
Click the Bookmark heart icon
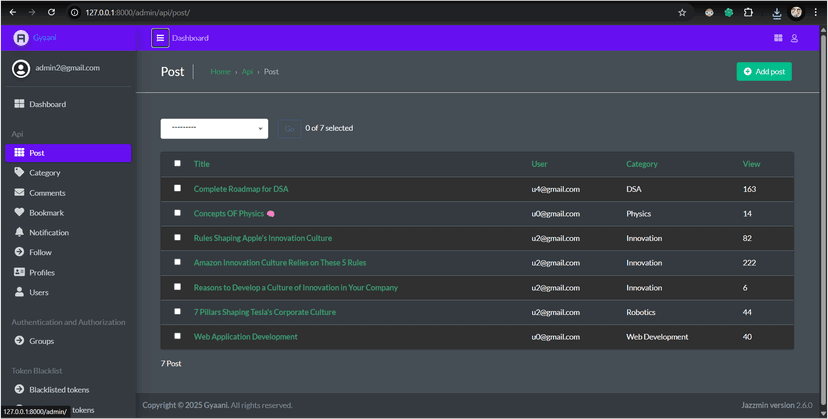[19, 212]
